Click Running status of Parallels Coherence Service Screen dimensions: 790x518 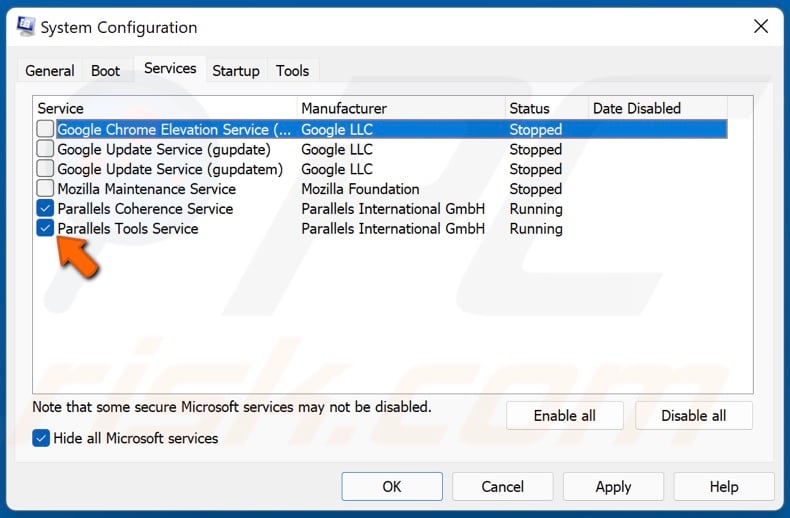pyautogui.click(x=536, y=209)
